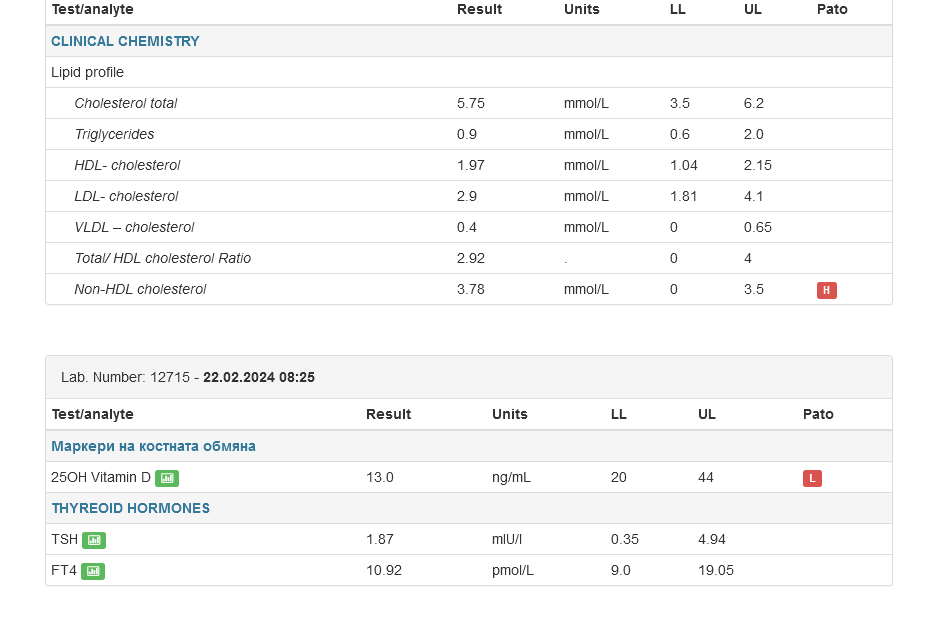This screenshot has height=620, width=936.
Task: Open the FT4 history chart icon
Action: (93, 571)
